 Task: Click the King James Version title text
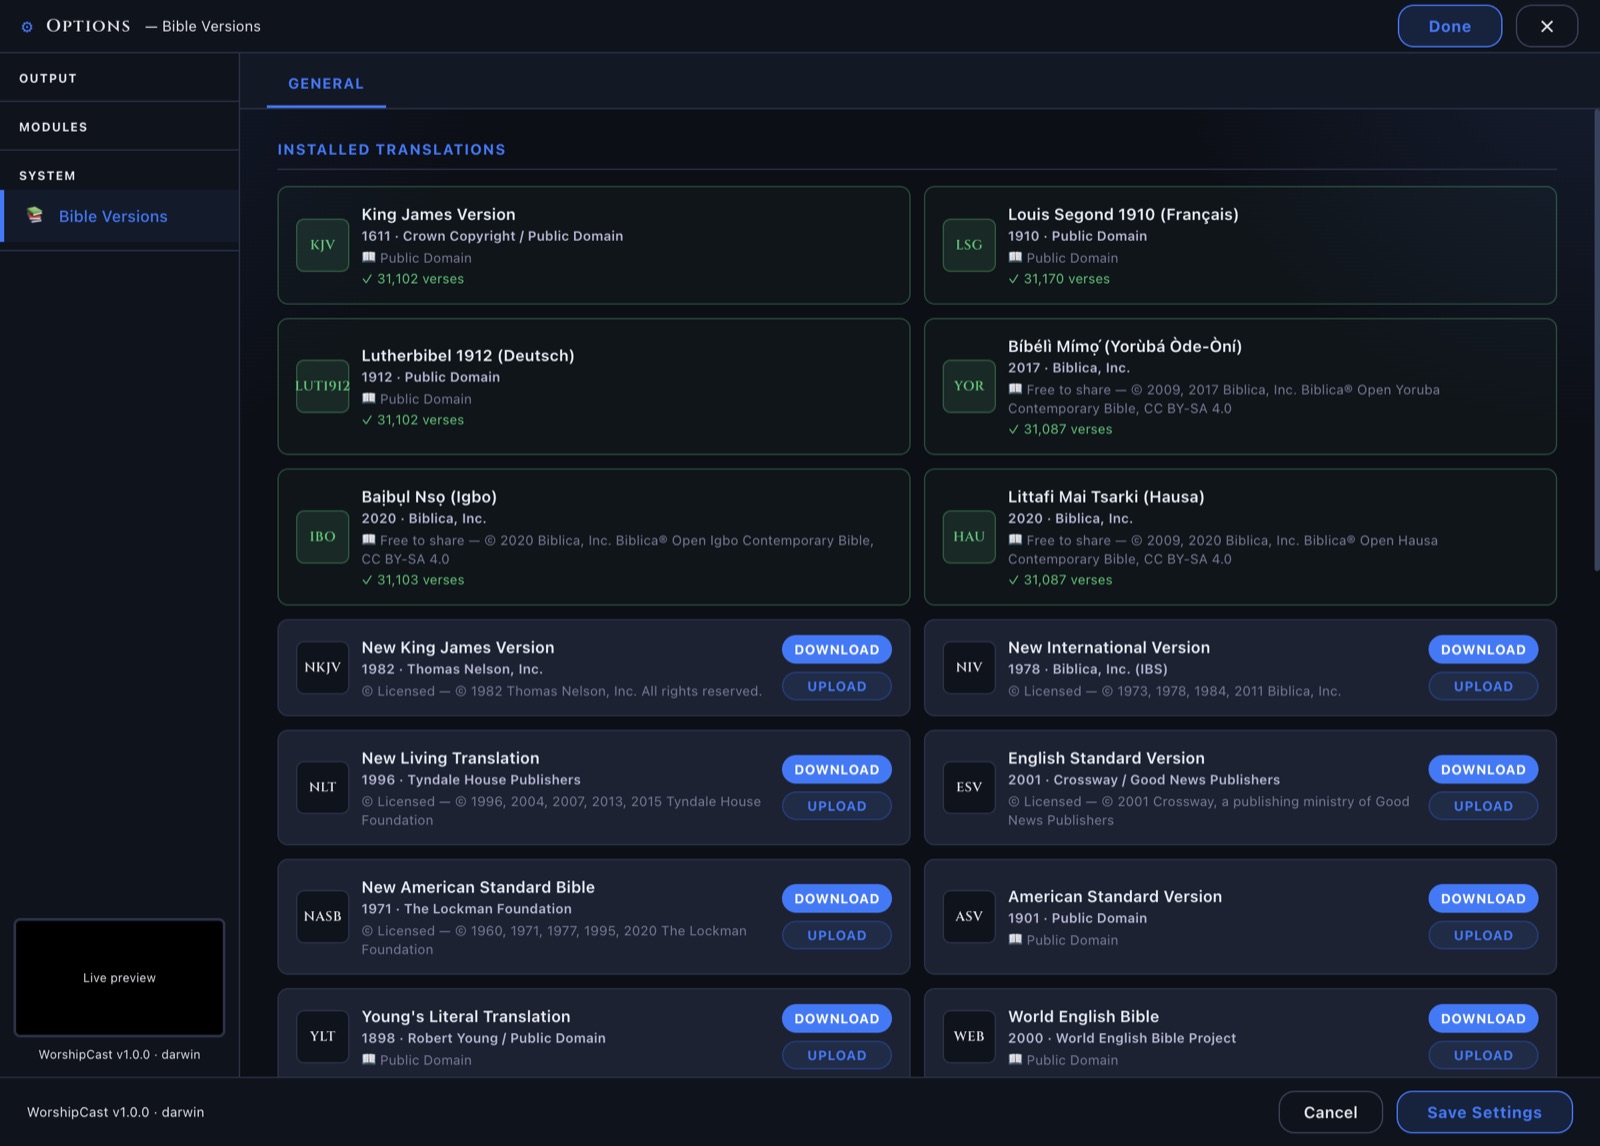tap(438, 214)
